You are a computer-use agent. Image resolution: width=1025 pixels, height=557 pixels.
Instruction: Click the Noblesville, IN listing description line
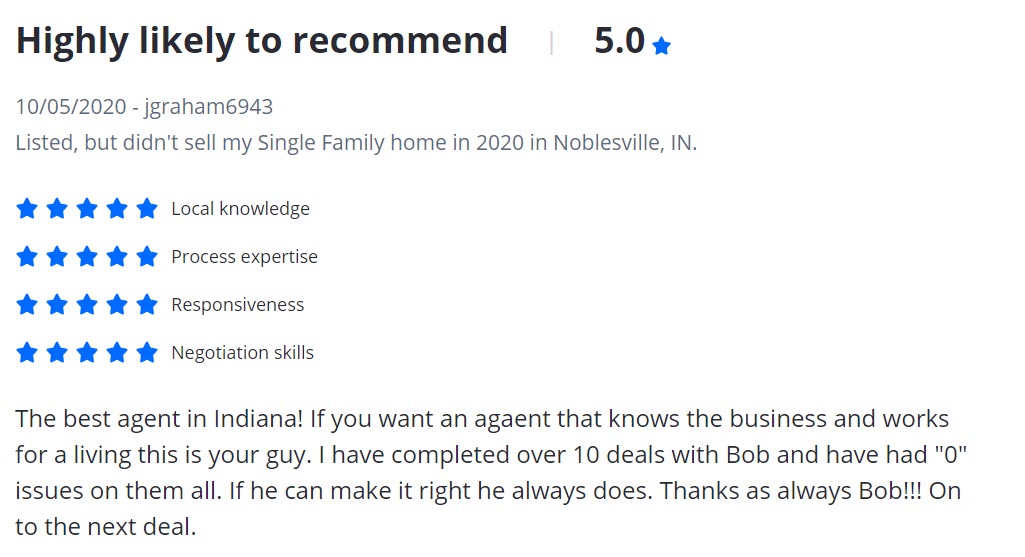tap(356, 143)
